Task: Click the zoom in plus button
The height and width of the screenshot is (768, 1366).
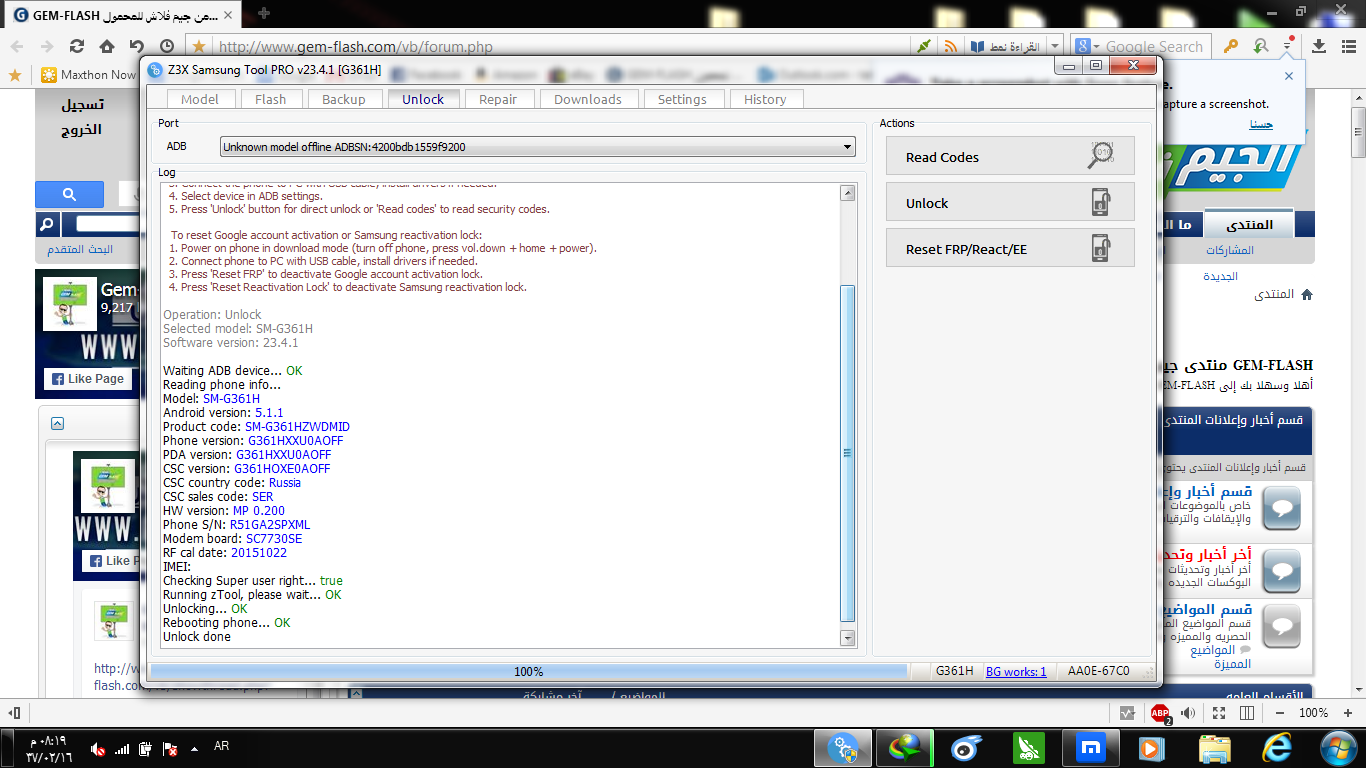Action: tap(1349, 713)
